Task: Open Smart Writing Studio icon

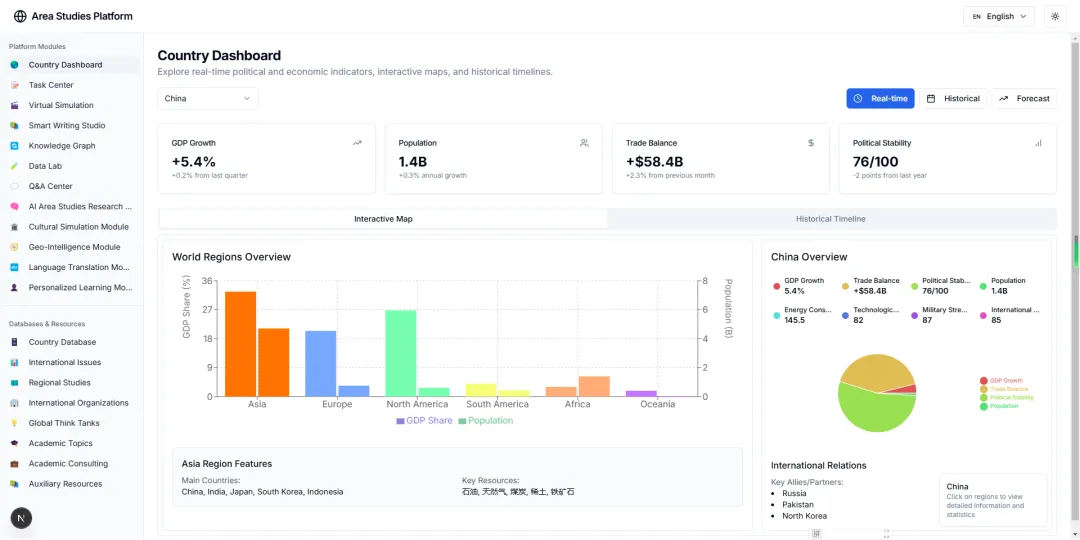Action: pyautogui.click(x=15, y=126)
